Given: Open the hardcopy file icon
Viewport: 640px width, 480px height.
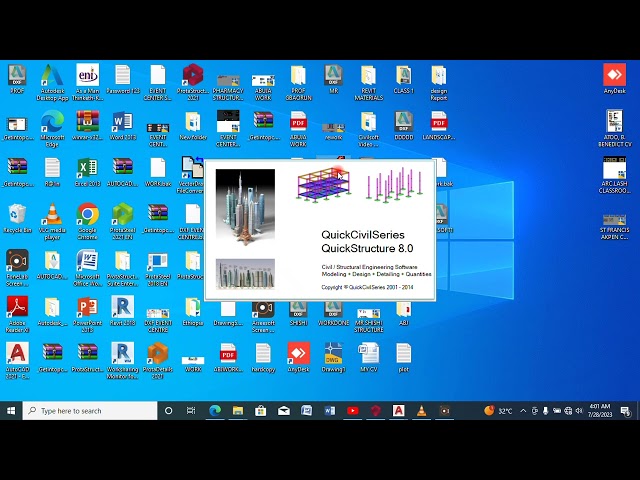Looking at the screenshot, I should (263, 358).
